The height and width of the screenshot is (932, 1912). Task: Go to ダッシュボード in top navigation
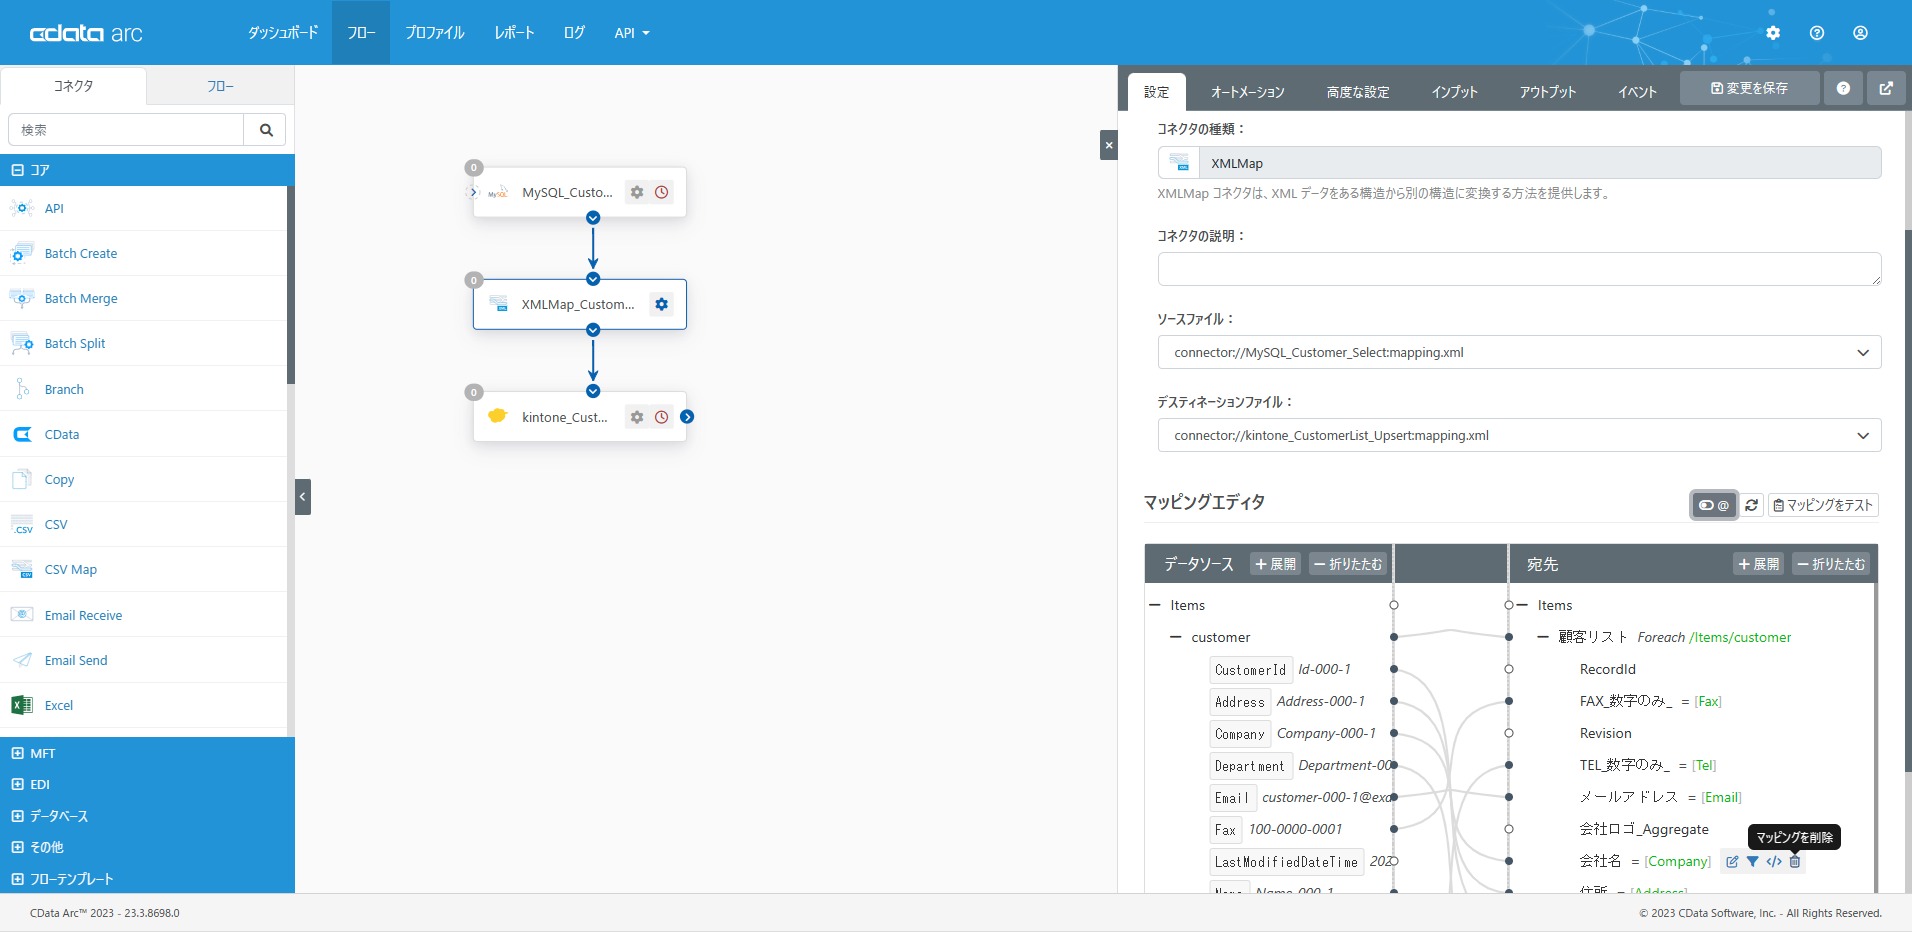tap(283, 33)
